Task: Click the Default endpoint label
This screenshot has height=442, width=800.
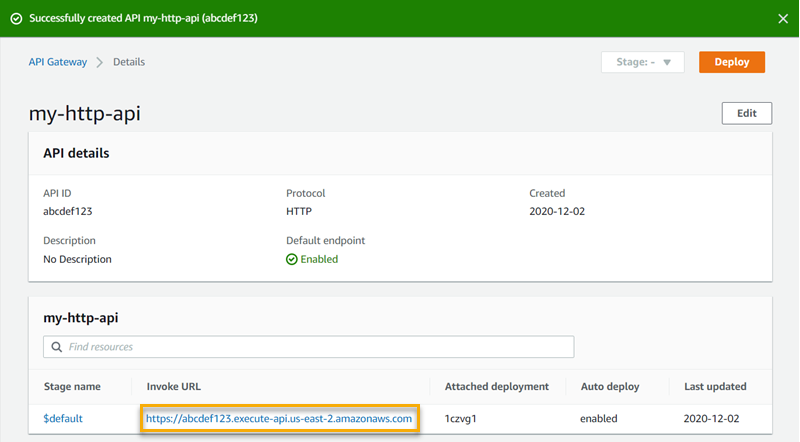Action: click(x=326, y=240)
